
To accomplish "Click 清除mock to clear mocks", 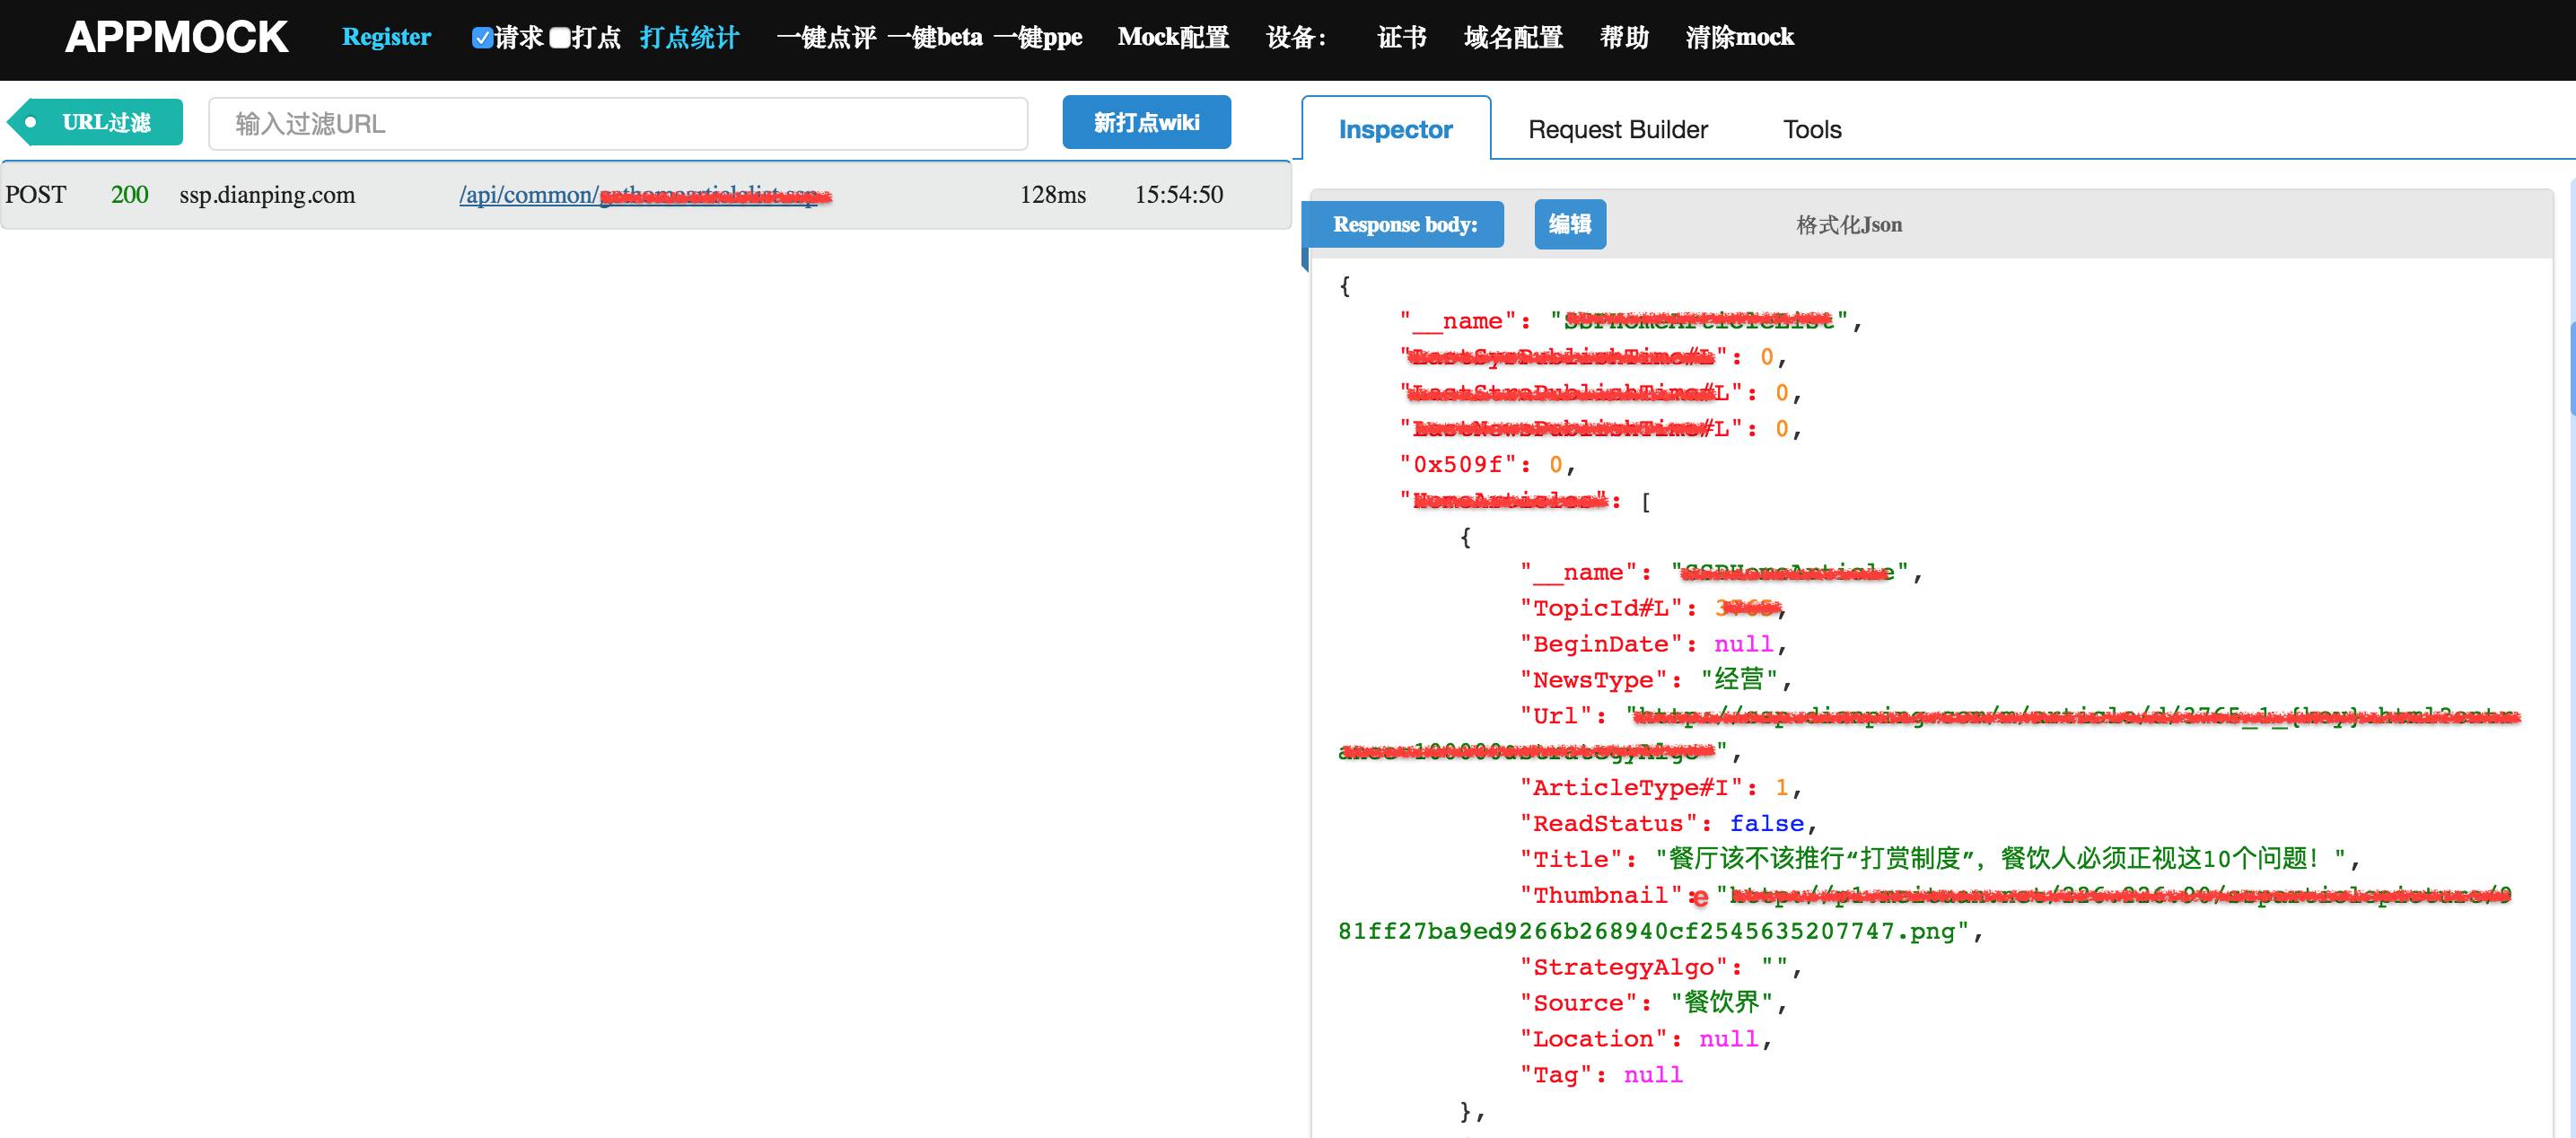I will tap(1739, 38).
